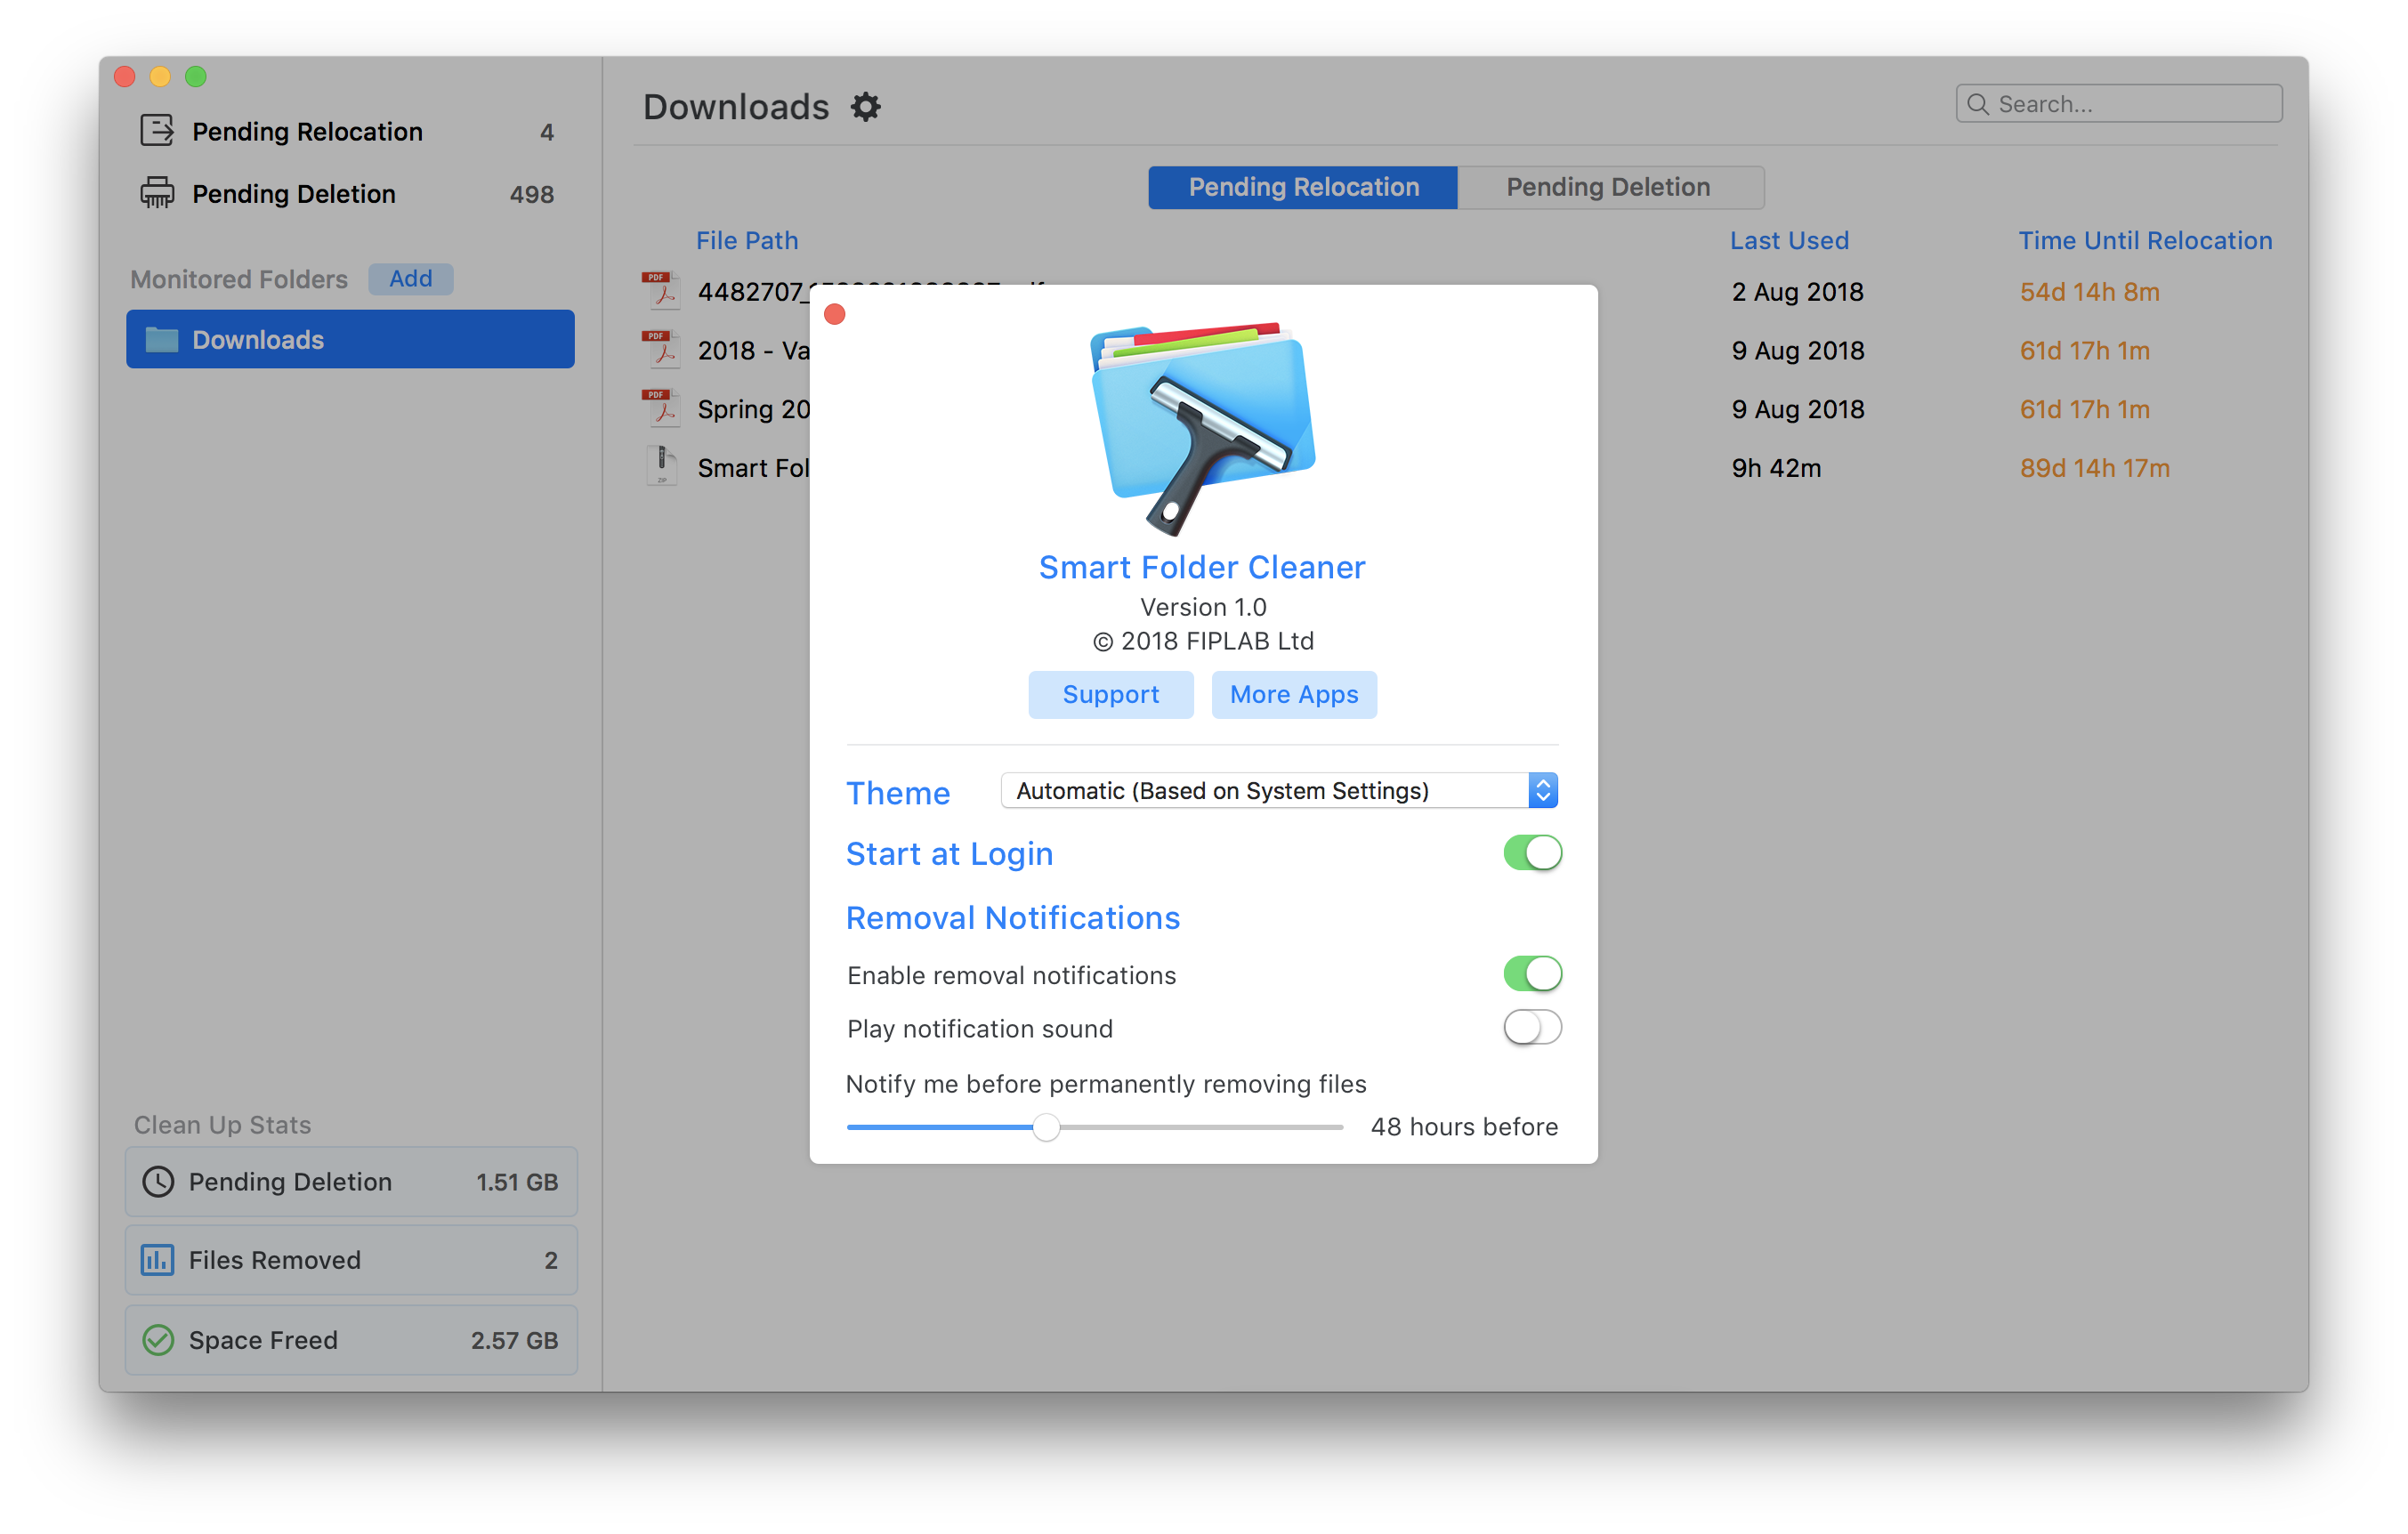The height and width of the screenshot is (1534, 2408).
Task: Select Downloads in Monitored Folders
Action: click(350, 340)
